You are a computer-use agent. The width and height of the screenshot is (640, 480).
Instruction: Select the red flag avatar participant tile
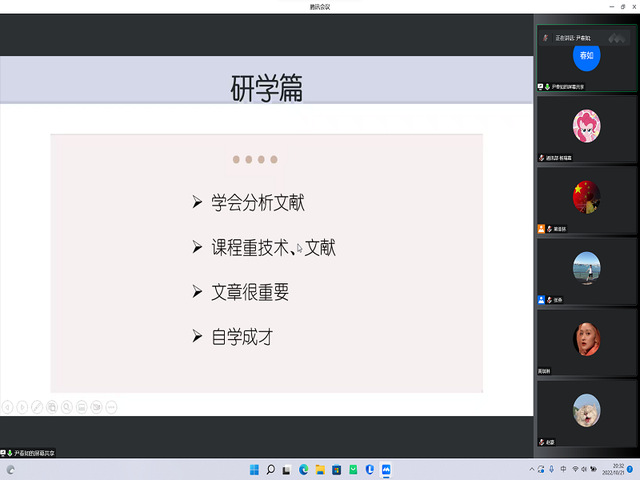[x=587, y=196]
